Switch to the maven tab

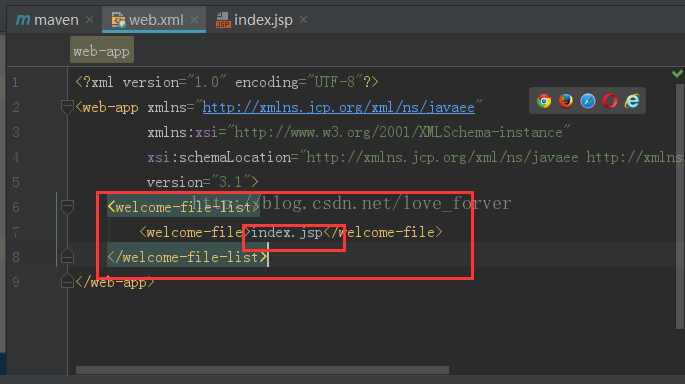(54, 20)
